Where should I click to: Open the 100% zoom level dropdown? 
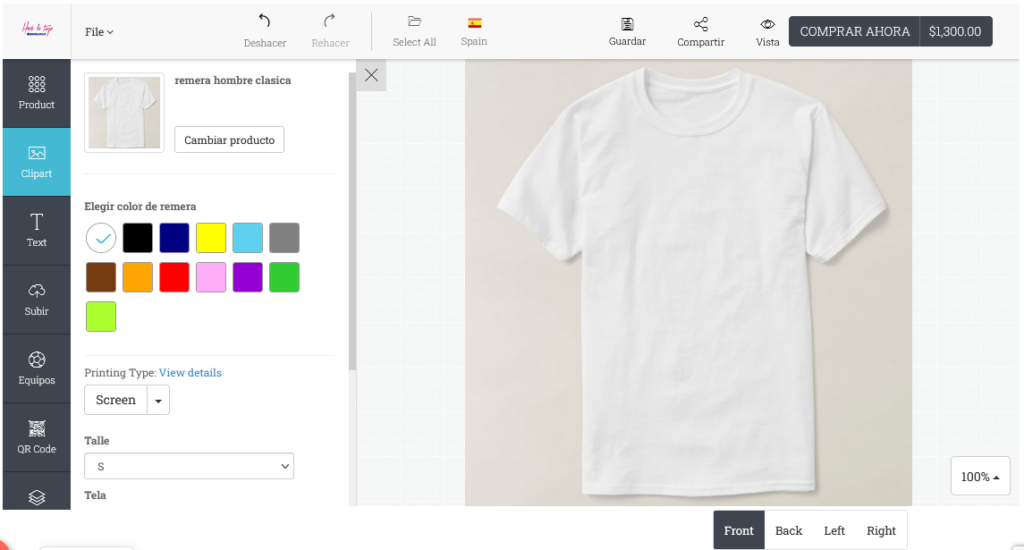(979, 477)
